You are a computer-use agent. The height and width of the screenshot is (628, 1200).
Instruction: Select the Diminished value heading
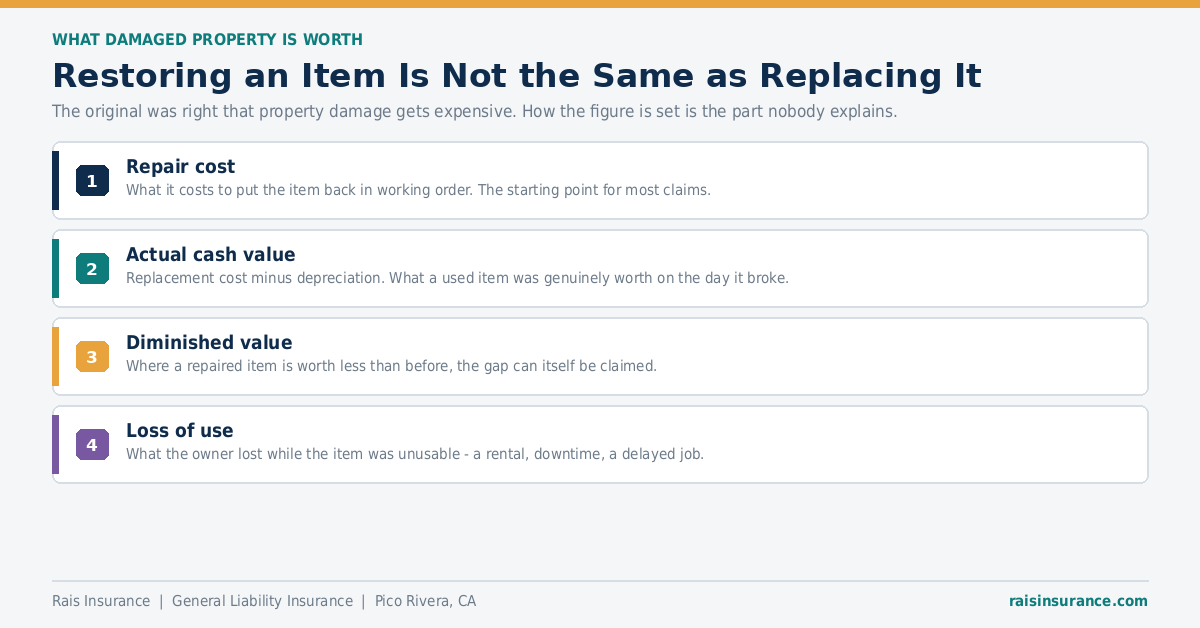[209, 343]
